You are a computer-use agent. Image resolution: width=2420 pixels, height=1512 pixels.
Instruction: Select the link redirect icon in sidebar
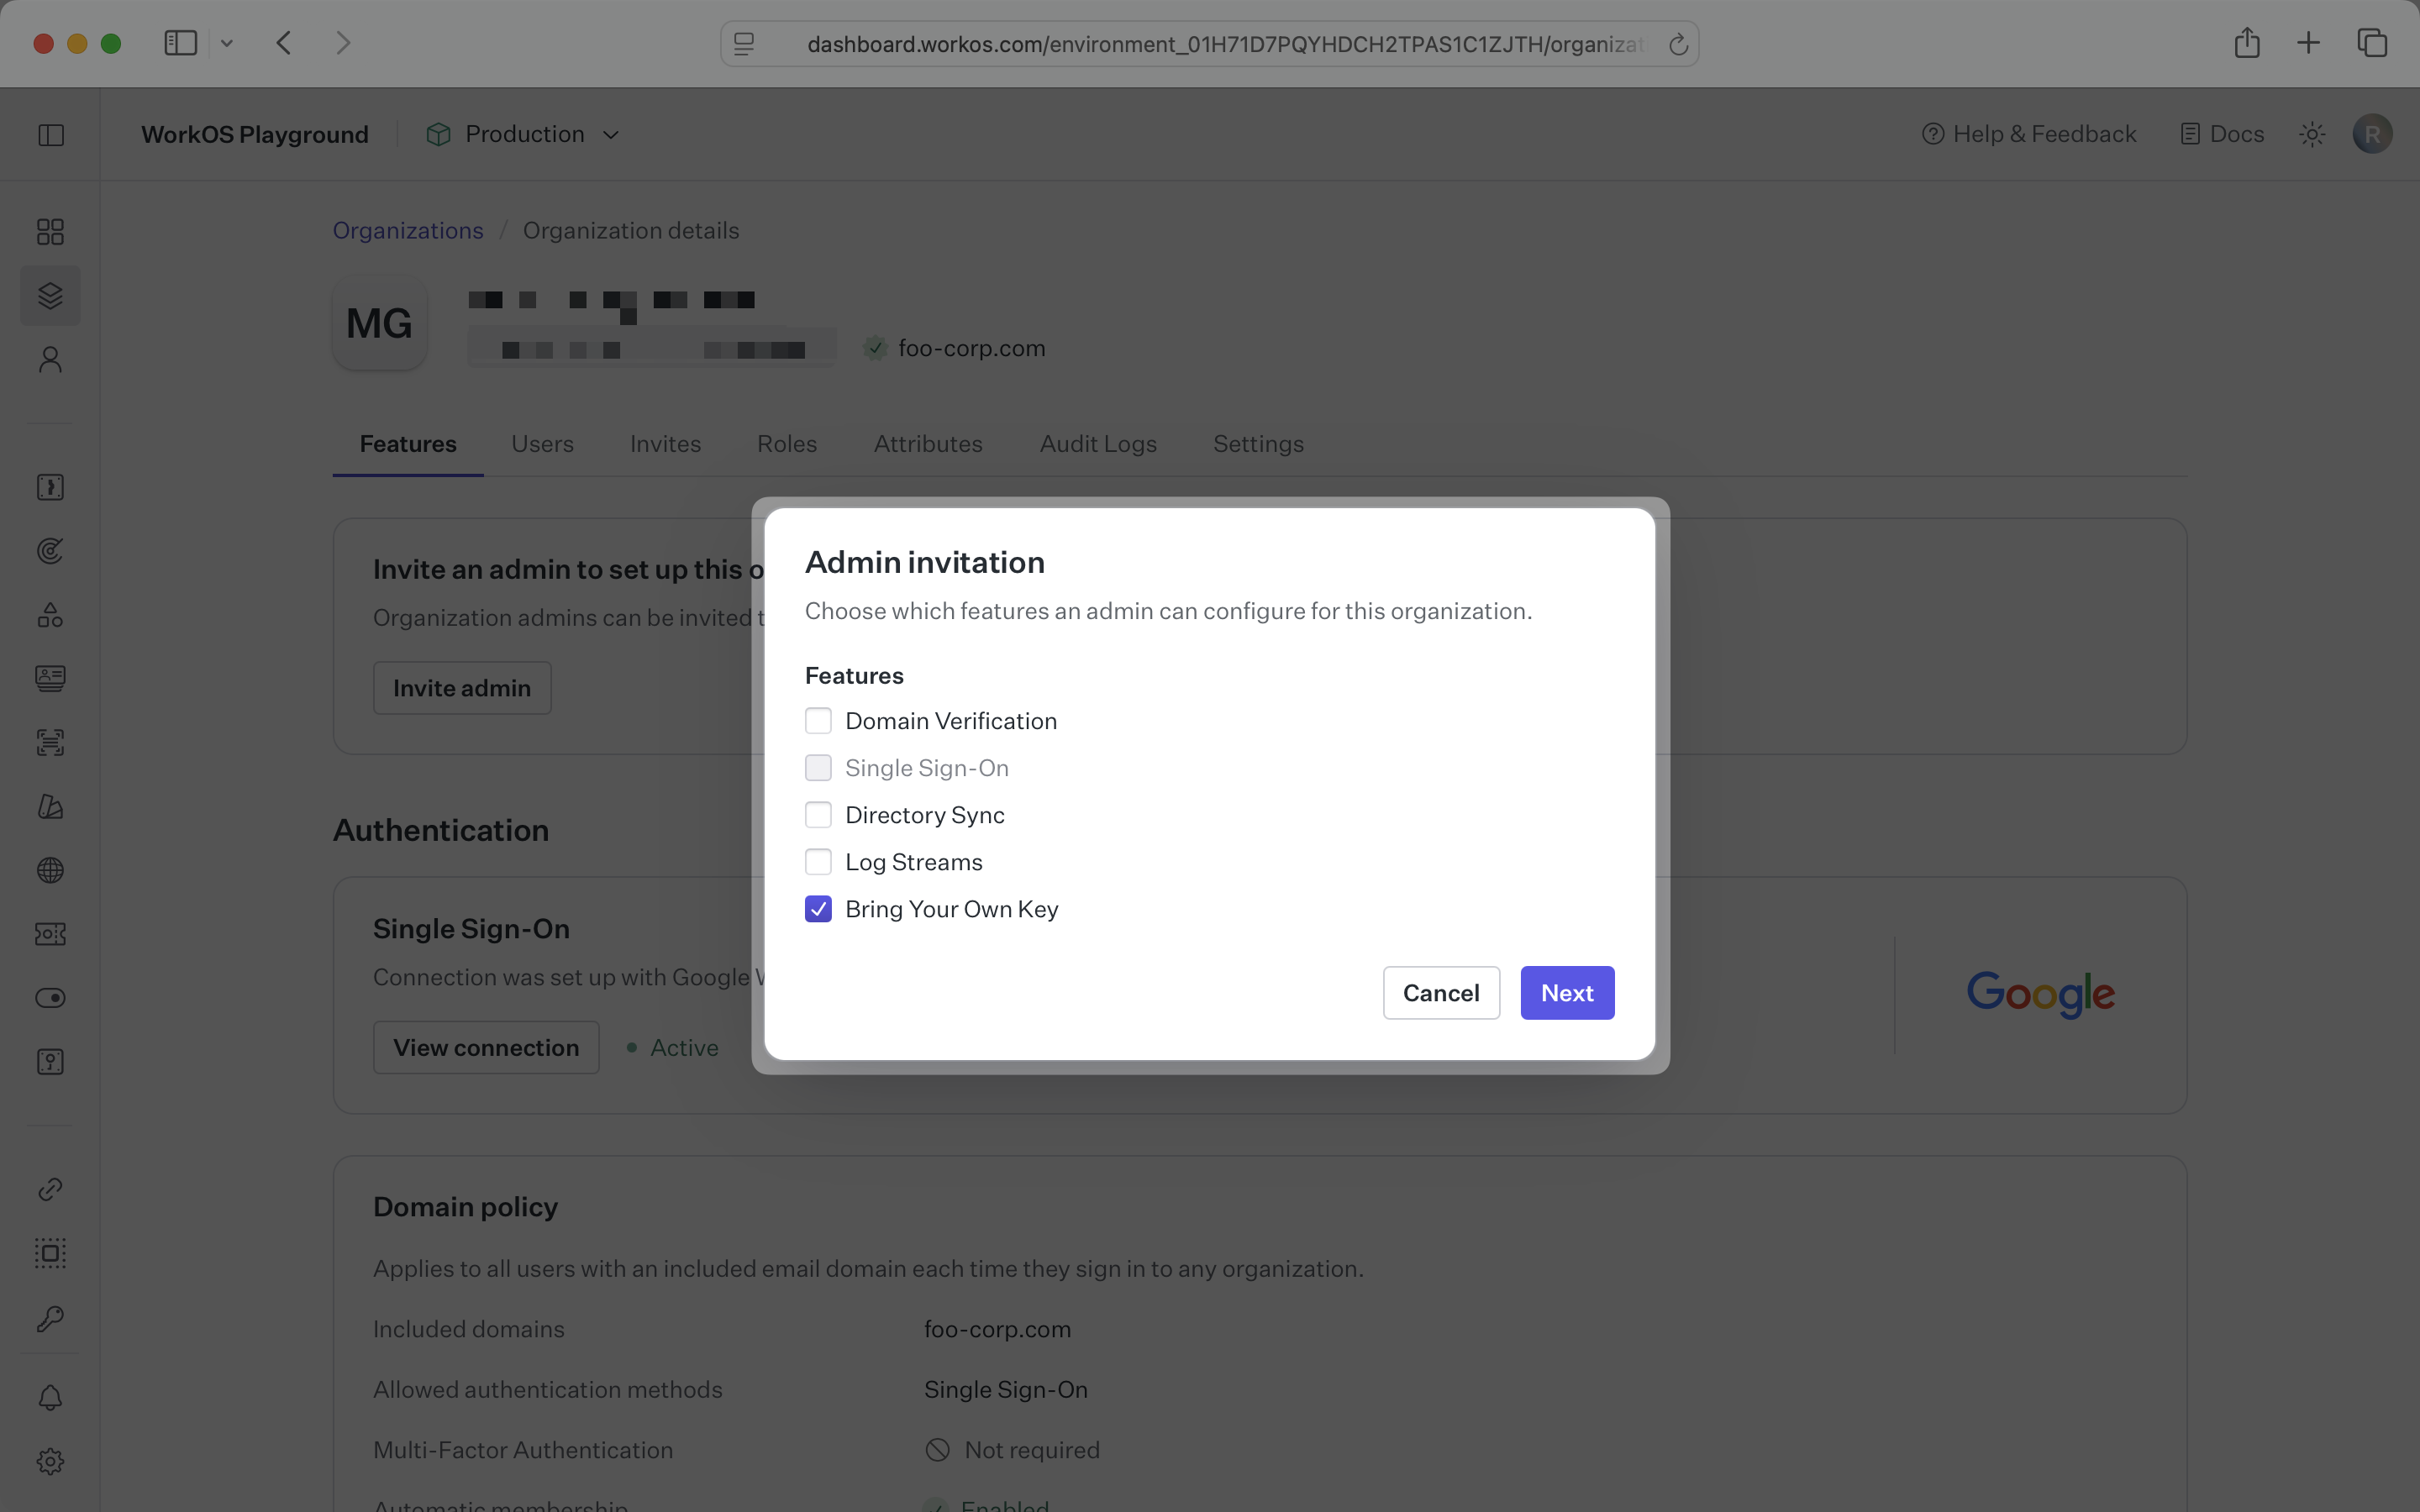coord(50,1189)
